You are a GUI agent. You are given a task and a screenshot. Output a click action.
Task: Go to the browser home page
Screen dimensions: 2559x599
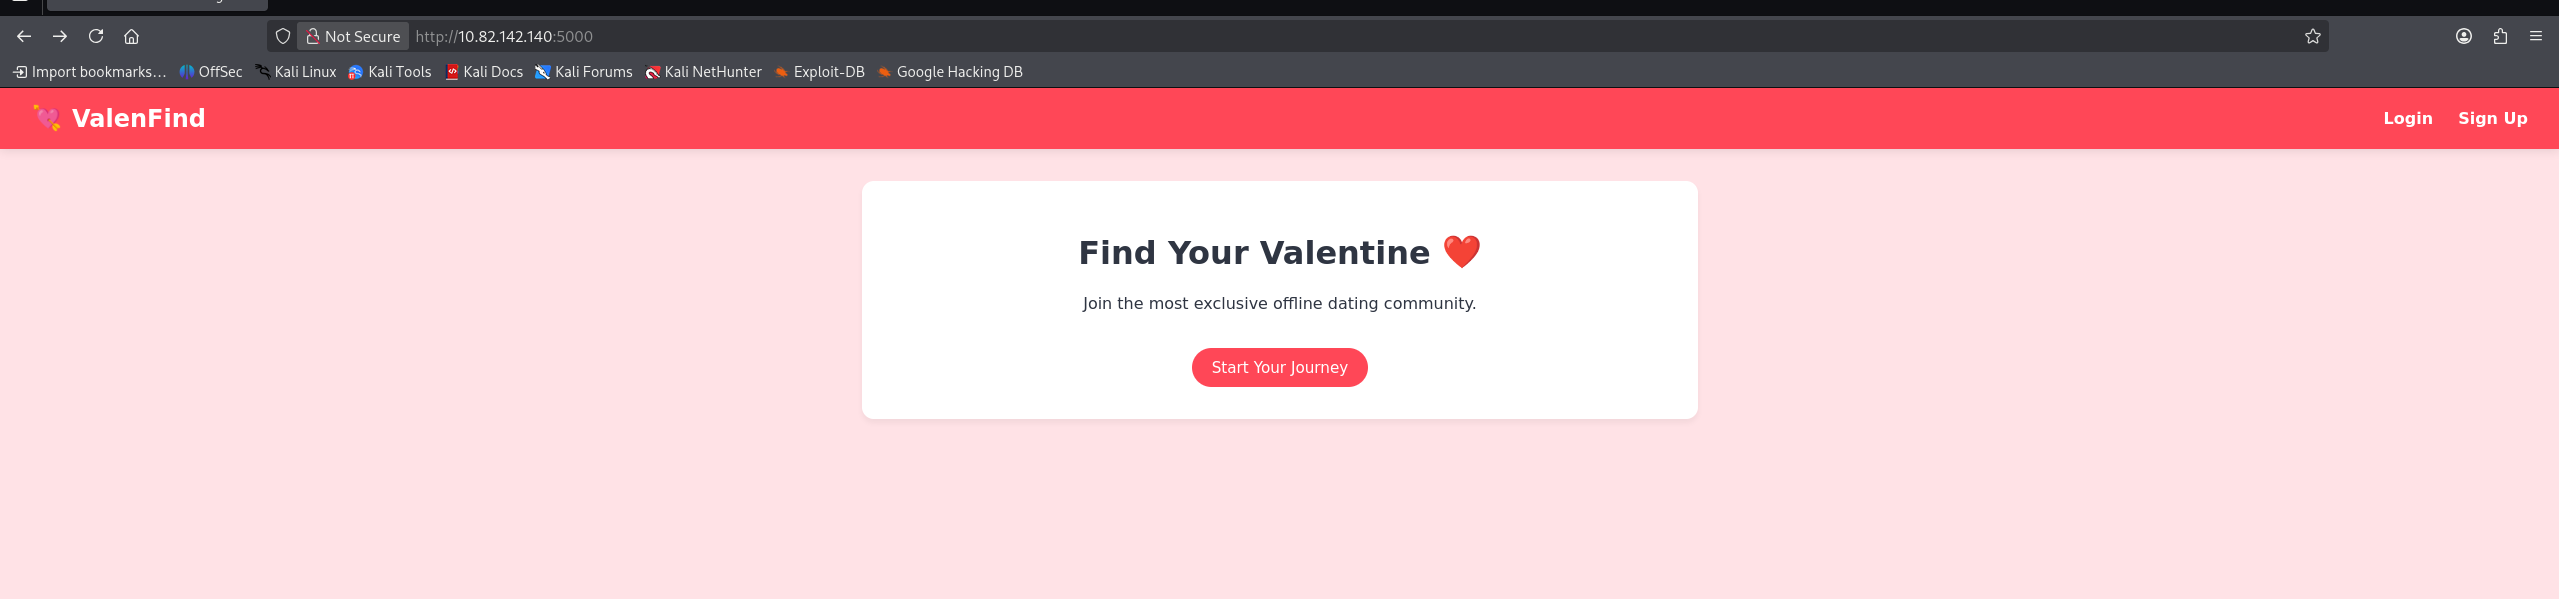tap(131, 36)
